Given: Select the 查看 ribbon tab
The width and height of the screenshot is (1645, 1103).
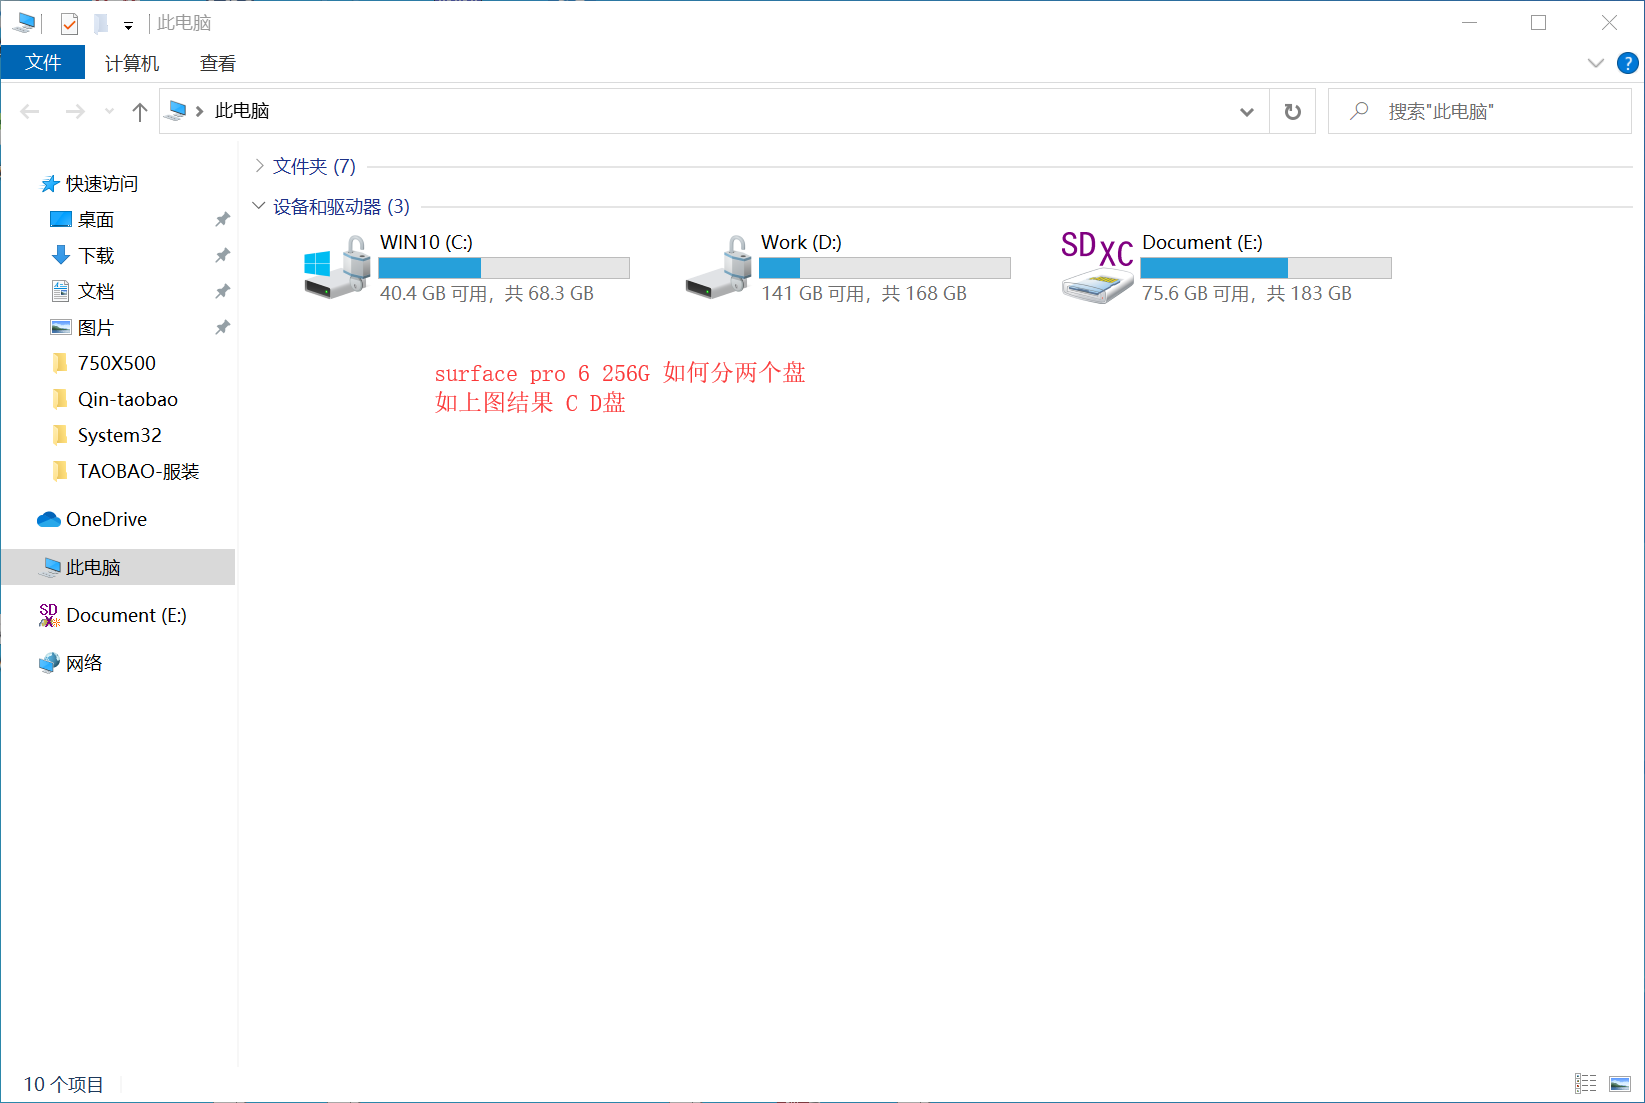Looking at the screenshot, I should (x=217, y=63).
